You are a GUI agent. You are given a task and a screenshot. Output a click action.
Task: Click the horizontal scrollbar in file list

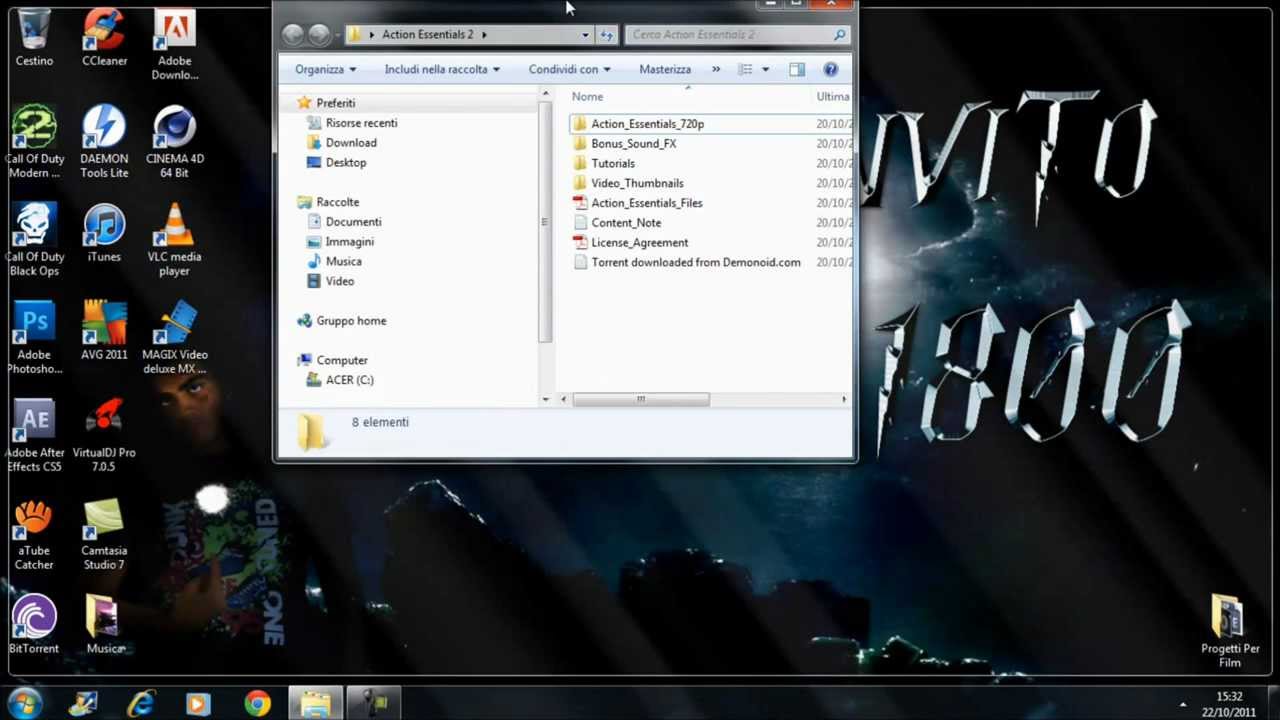641,399
